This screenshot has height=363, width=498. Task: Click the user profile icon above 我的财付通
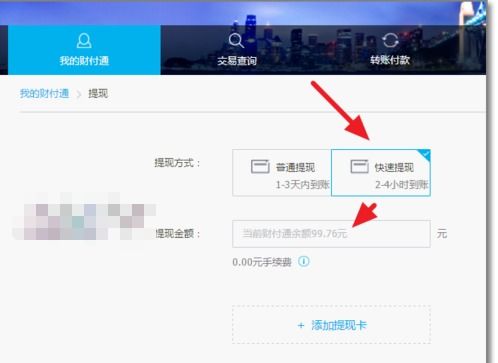pyautogui.click(x=84, y=41)
